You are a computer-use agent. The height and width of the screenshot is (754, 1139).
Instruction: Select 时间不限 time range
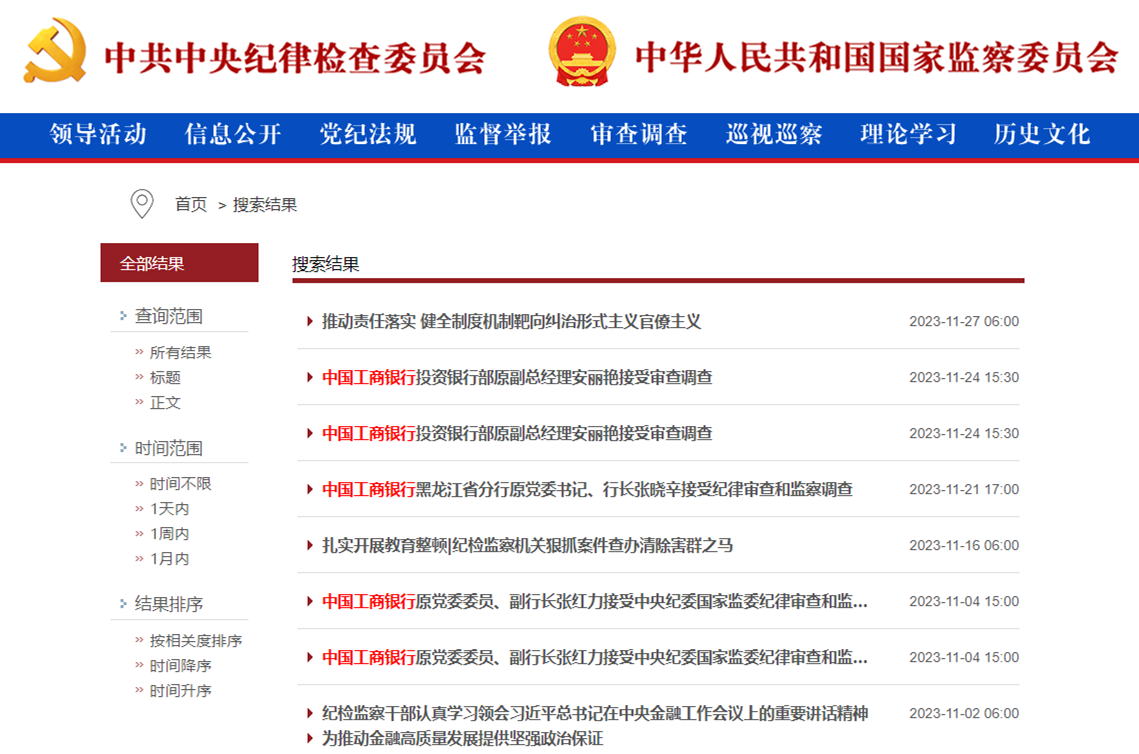(180, 484)
